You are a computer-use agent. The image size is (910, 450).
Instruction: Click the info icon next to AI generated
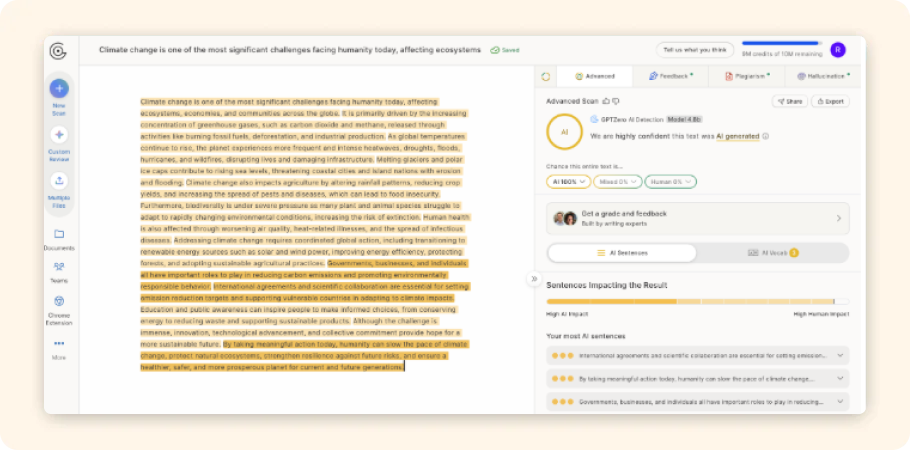pos(765,136)
